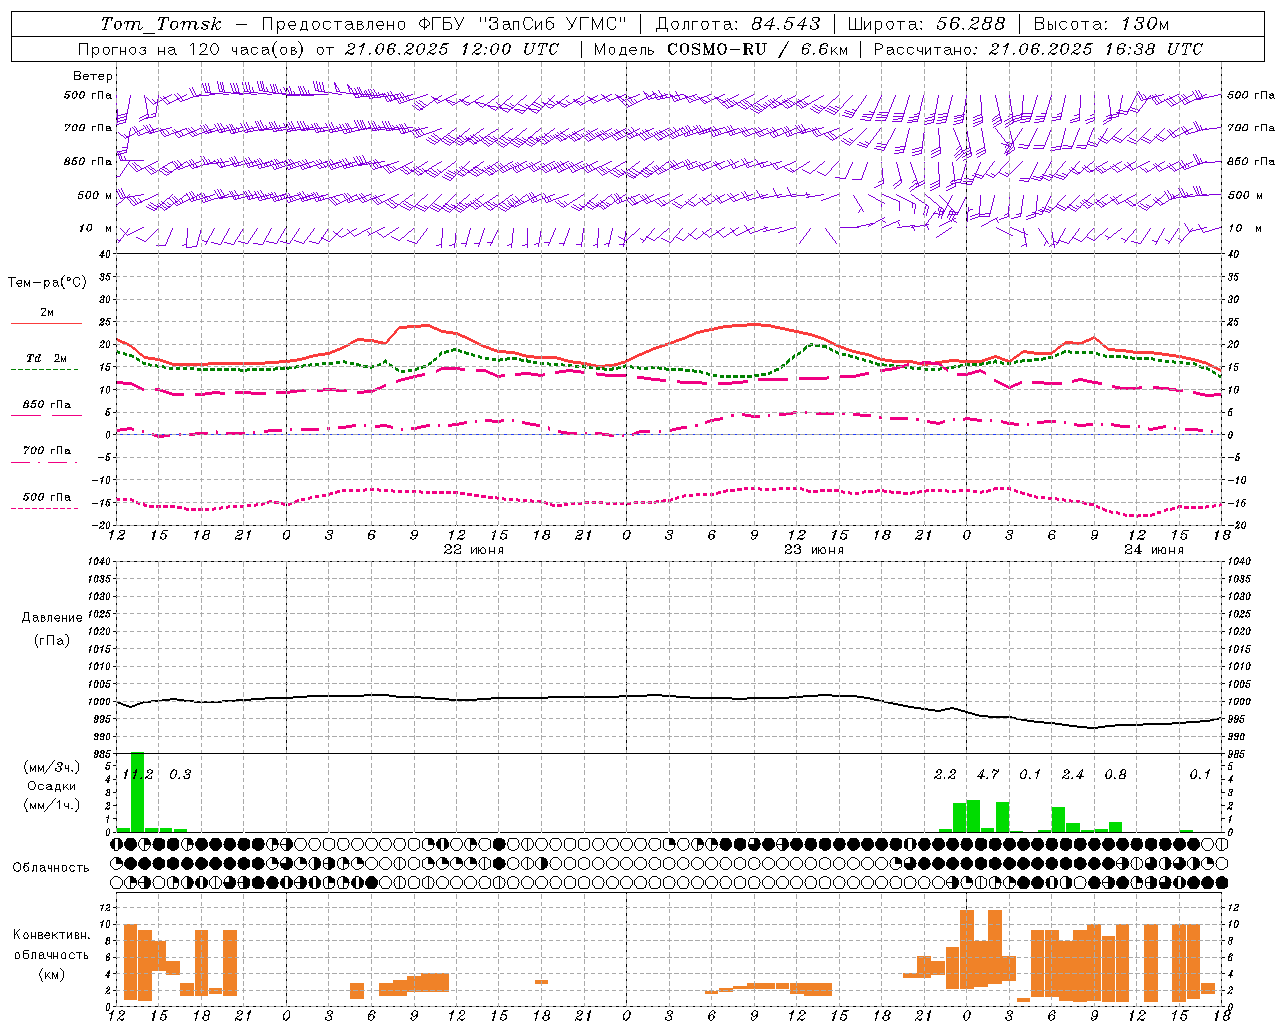This screenshot has width=1280, height=1024.
Task: Click the Ветер panel label
Action: [93, 76]
